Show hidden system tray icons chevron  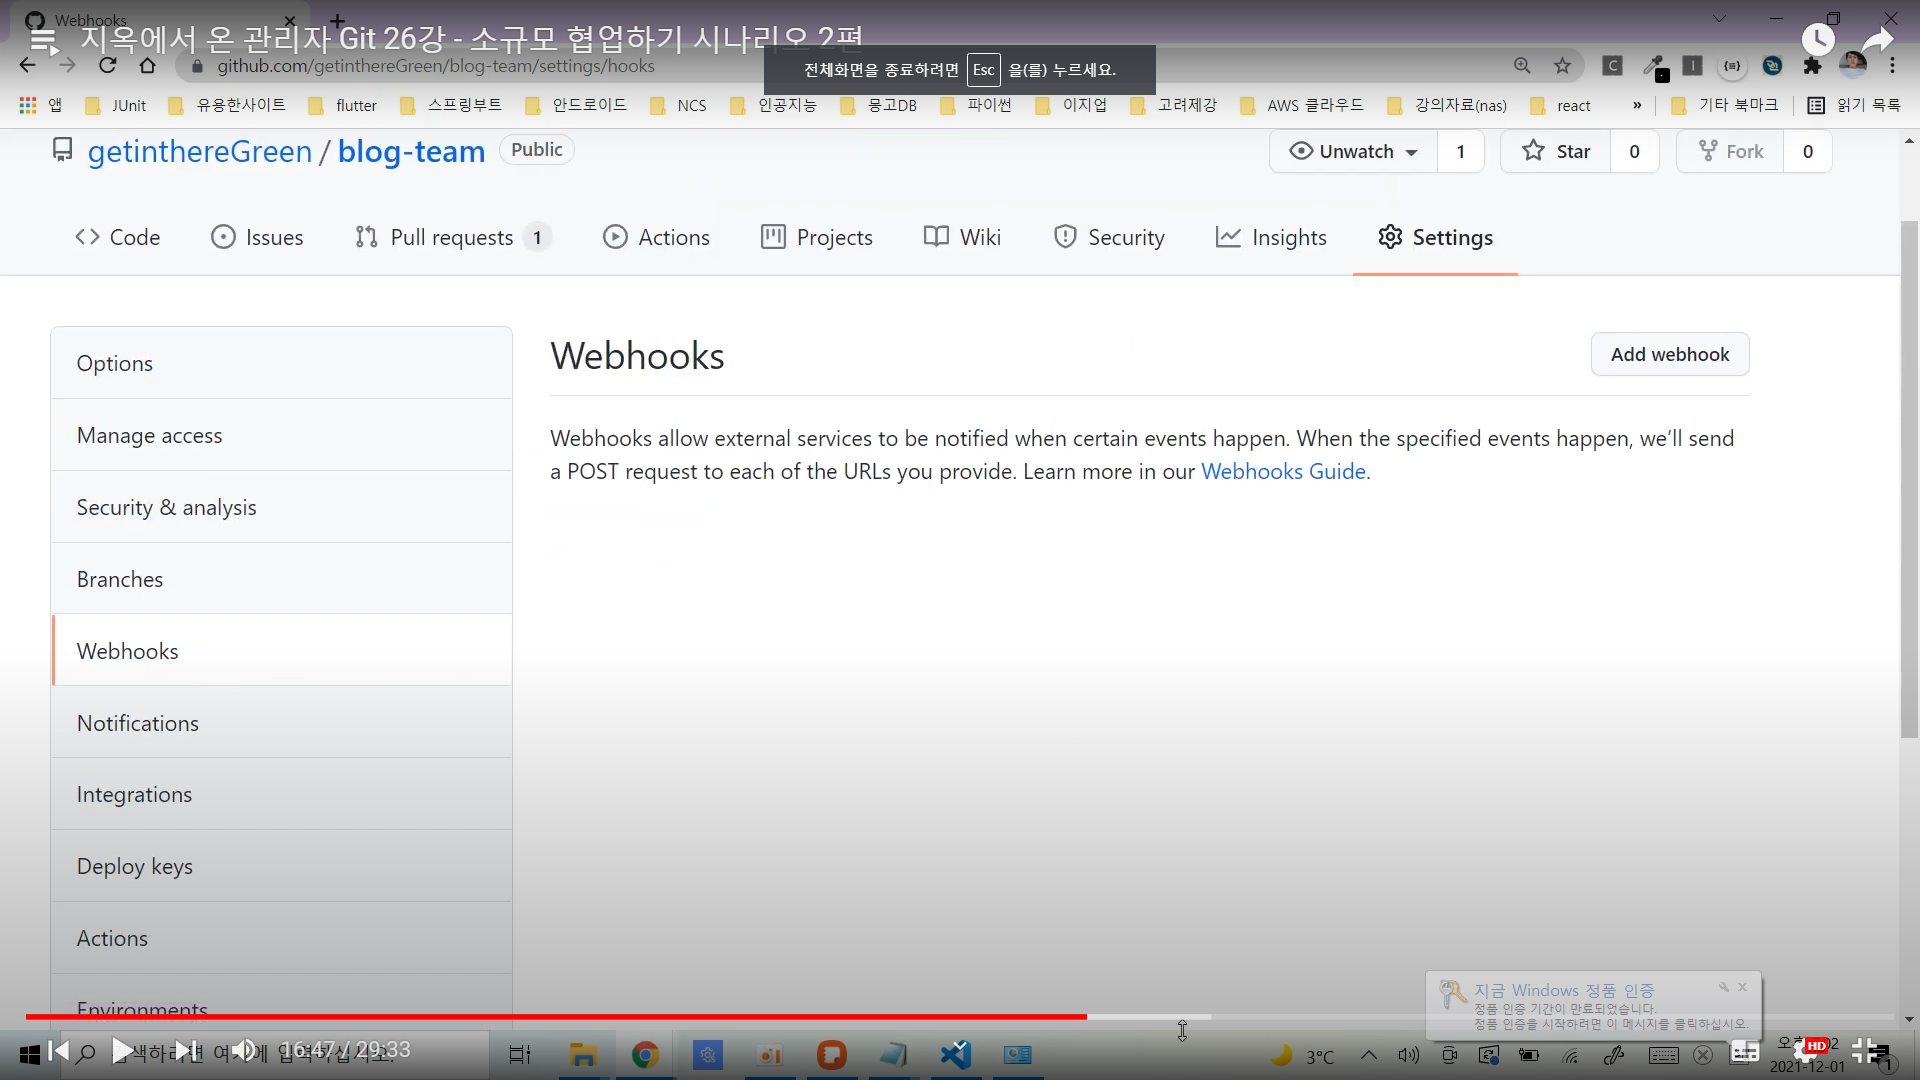coord(1369,1055)
